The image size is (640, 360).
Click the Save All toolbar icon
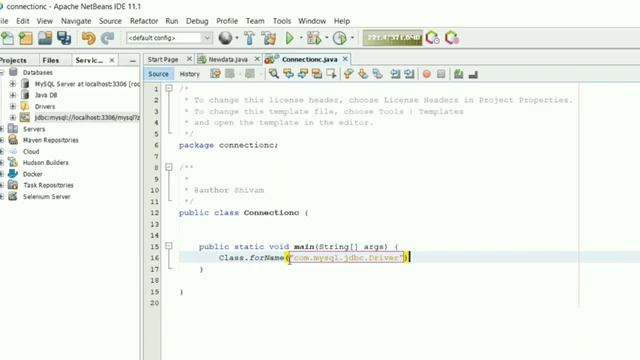64,38
